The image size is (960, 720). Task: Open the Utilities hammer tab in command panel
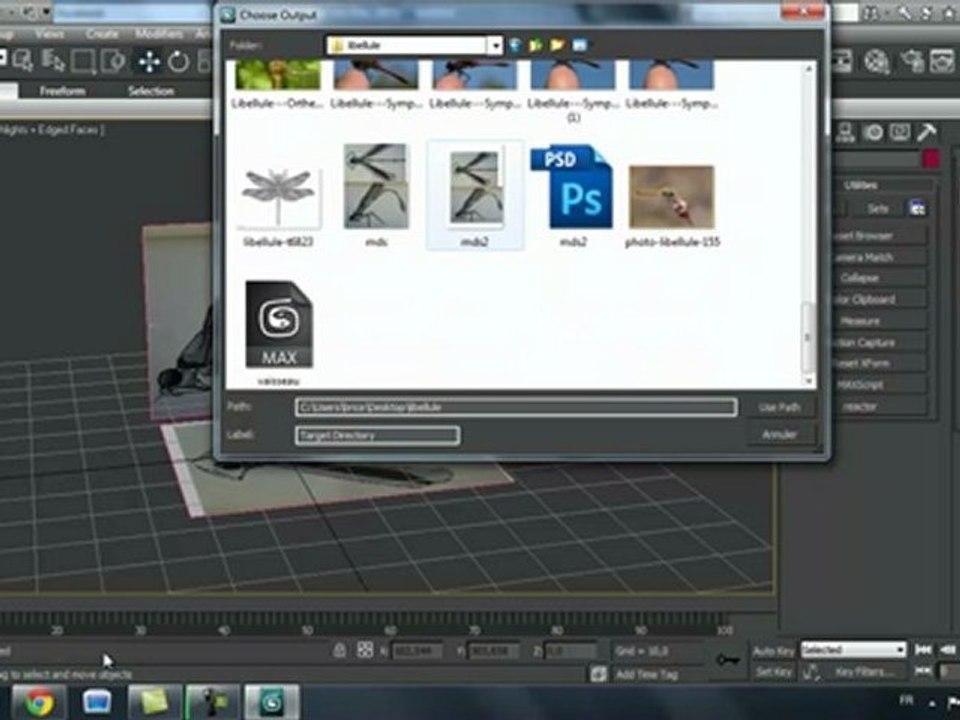tap(926, 132)
